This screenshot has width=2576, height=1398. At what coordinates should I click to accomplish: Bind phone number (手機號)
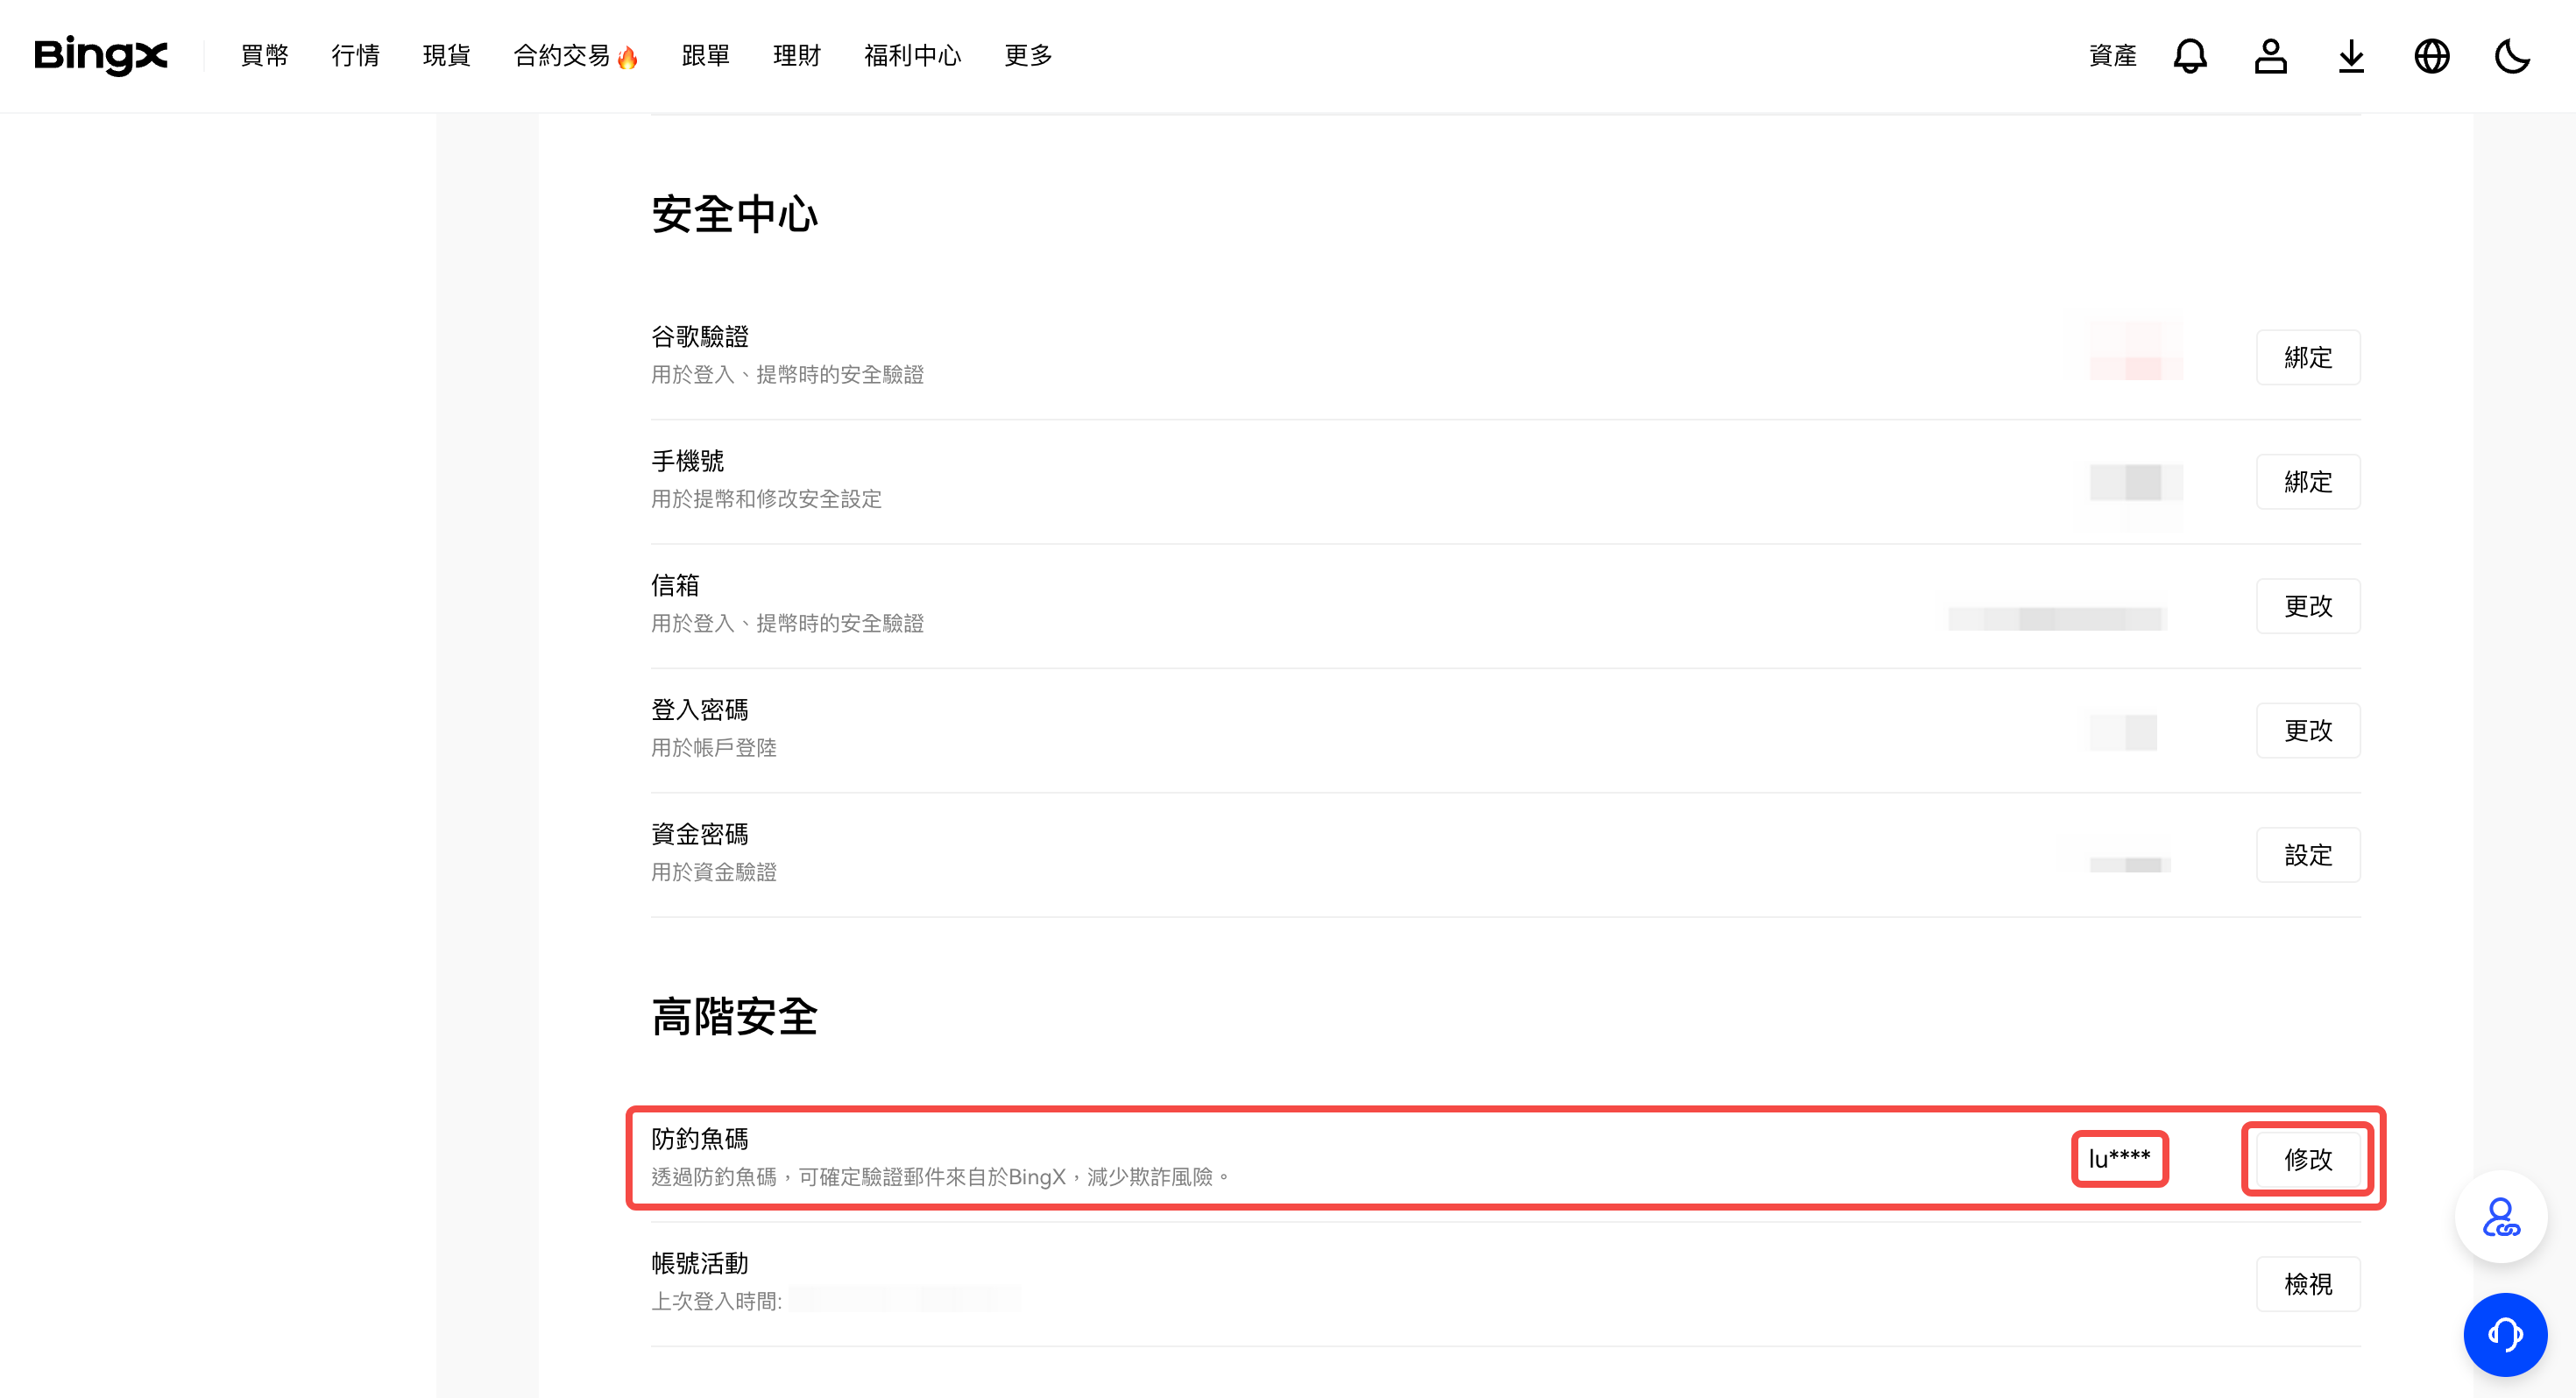pyautogui.click(x=2307, y=482)
